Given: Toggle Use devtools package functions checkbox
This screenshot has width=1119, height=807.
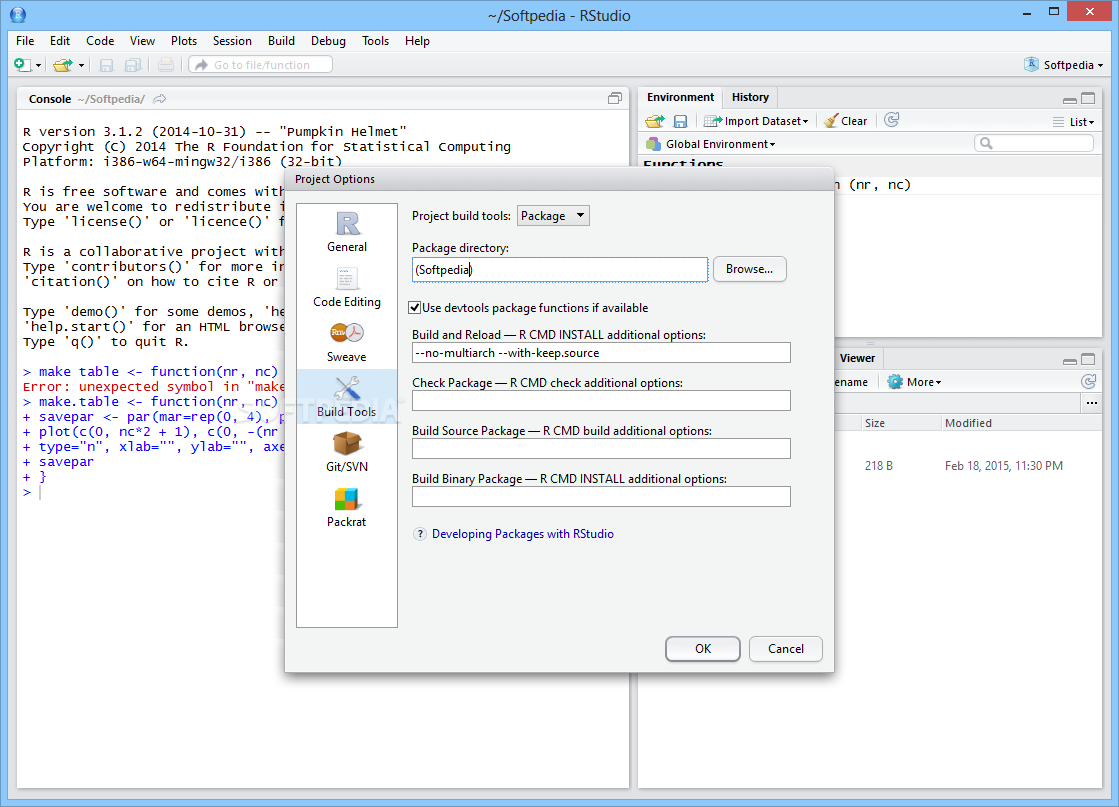Looking at the screenshot, I should click(x=414, y=308).
